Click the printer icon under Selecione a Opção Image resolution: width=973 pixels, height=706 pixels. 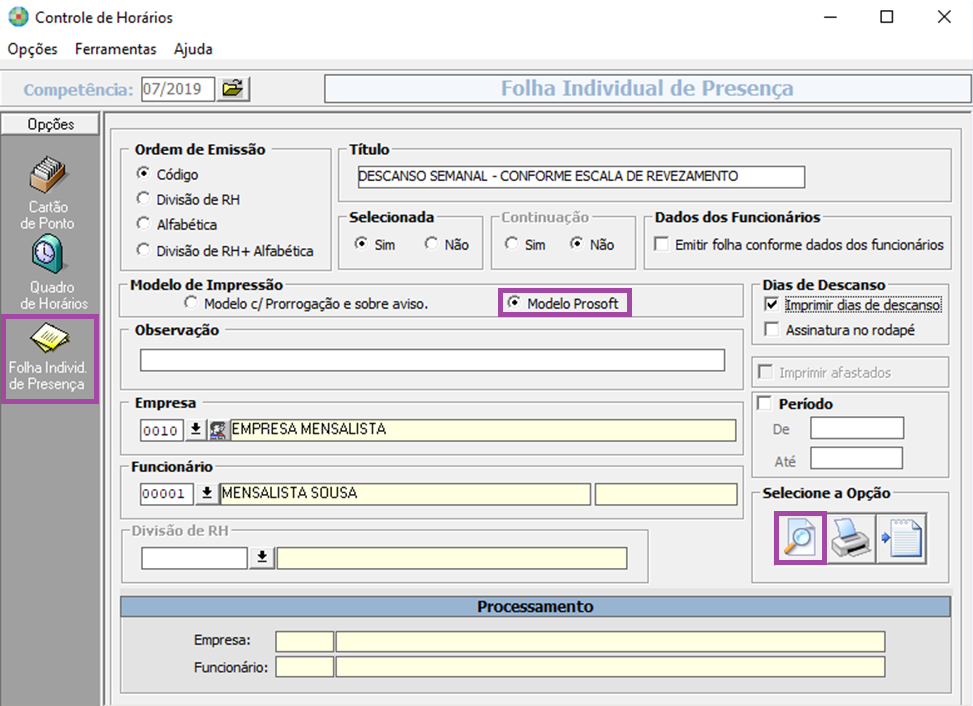851,538
